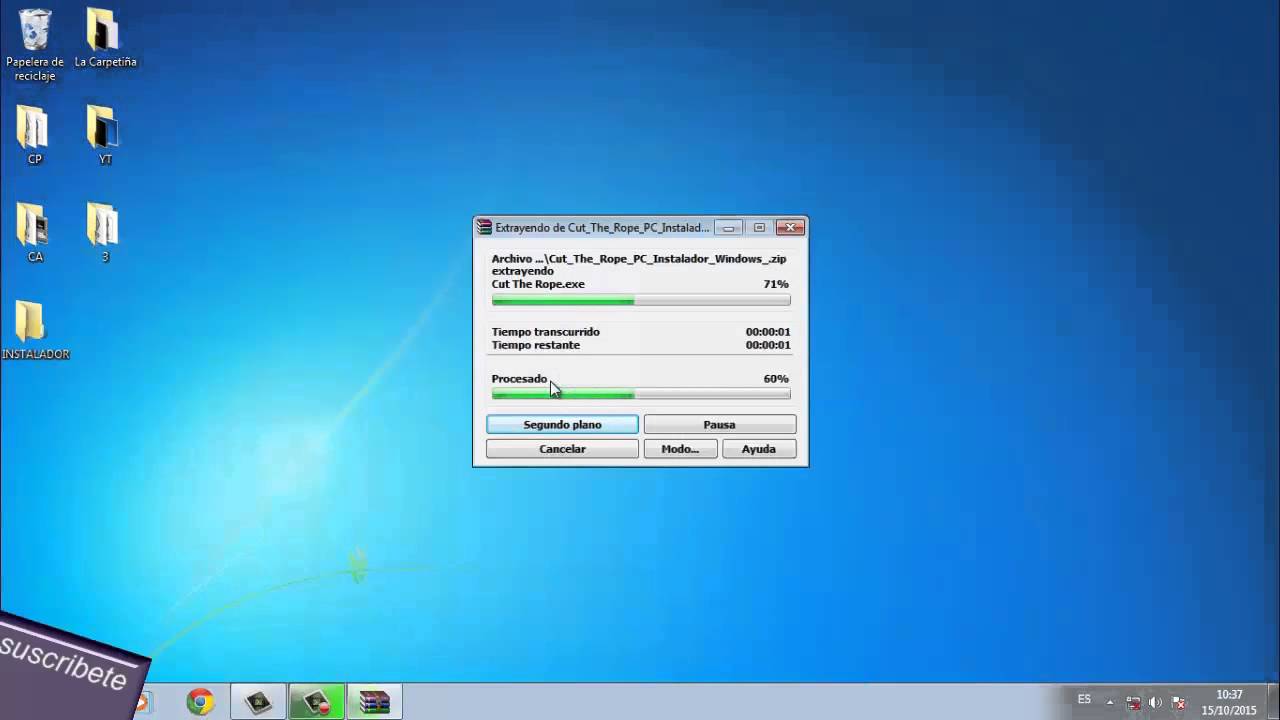This screenshot has width=1280, height=720.
Task: Open Google Chrome from the taskbar
Action: pyautogui.click(x=200, y=702)
